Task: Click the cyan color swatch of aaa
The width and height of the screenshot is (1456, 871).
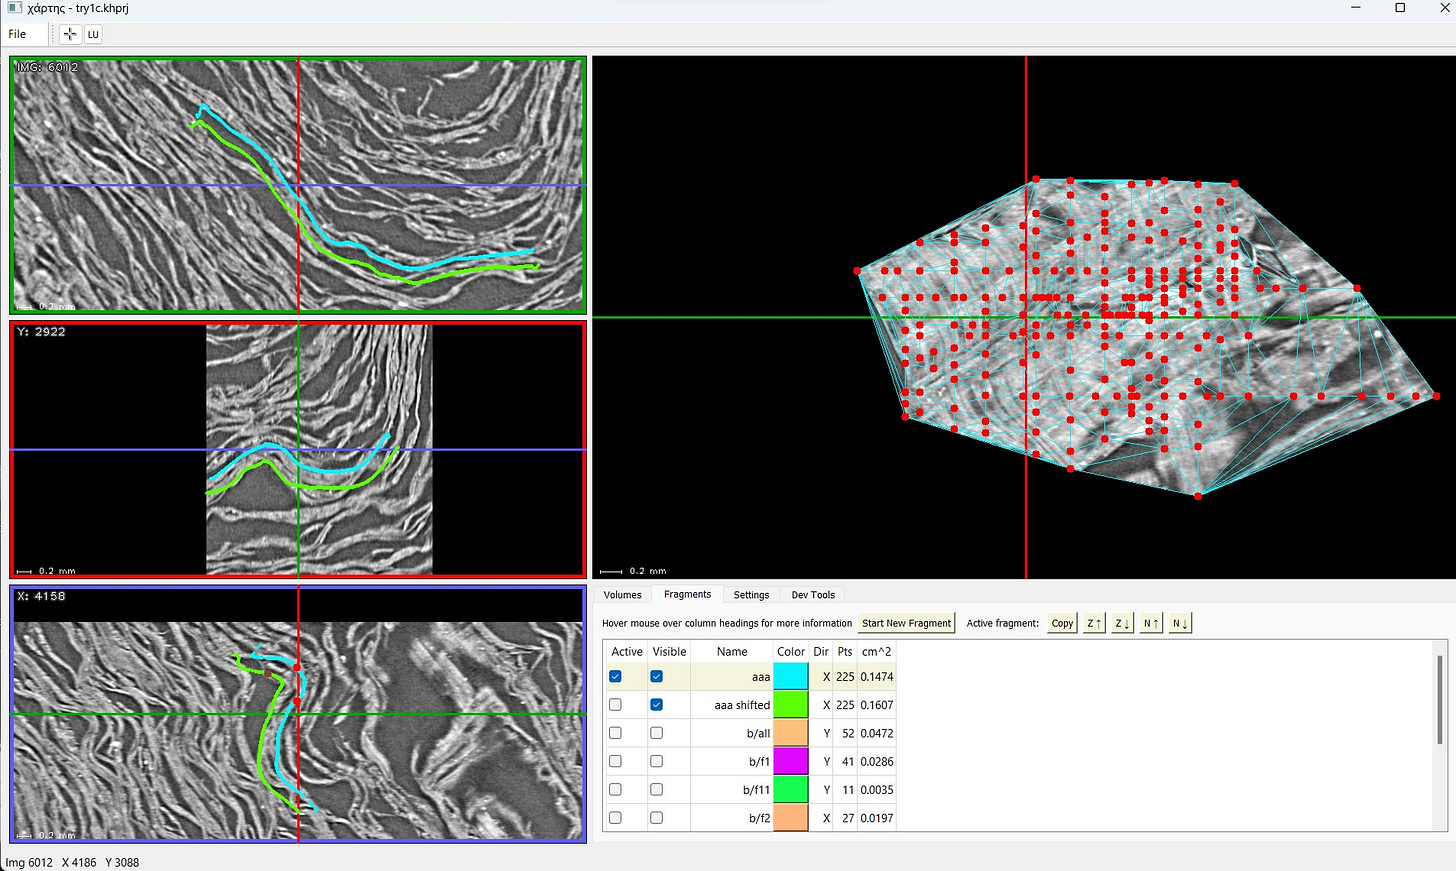Action: coord(790,677)
